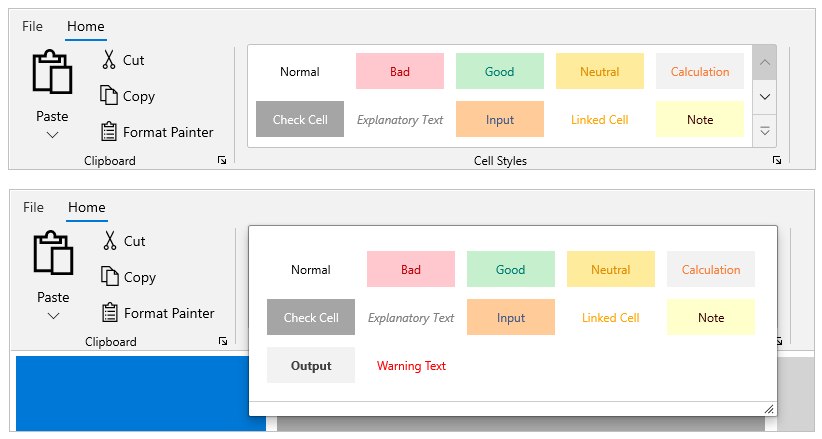Click Format Painter icon in bottom ribbon
The image size is (822, 439).
(x=110, y=313)
